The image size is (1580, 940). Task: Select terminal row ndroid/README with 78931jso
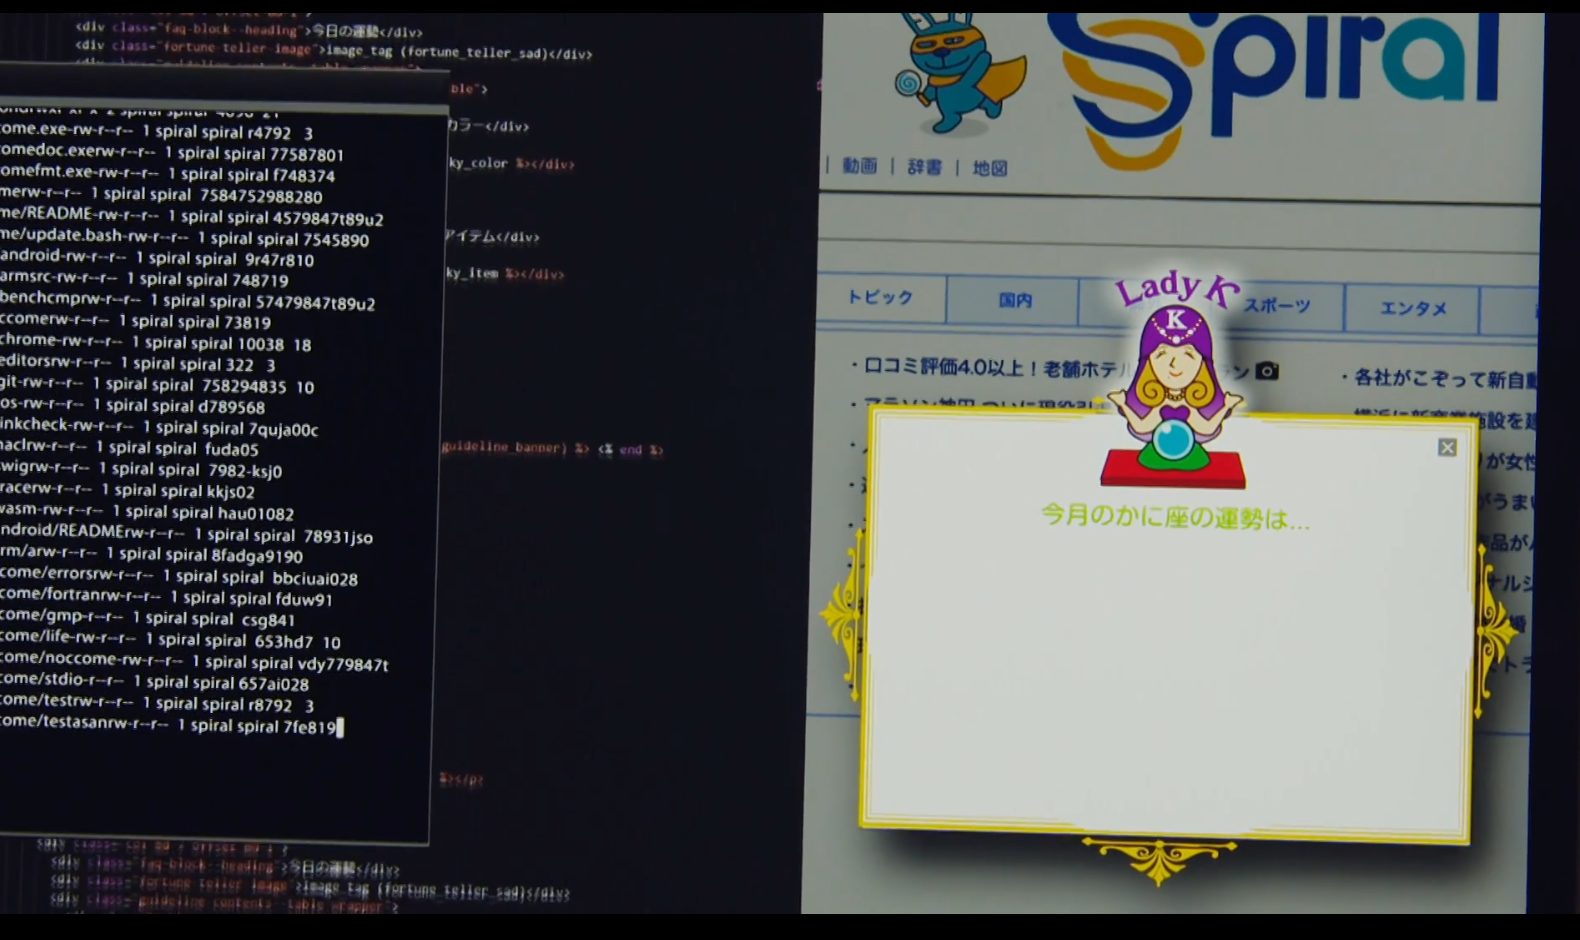coord(187,535)
